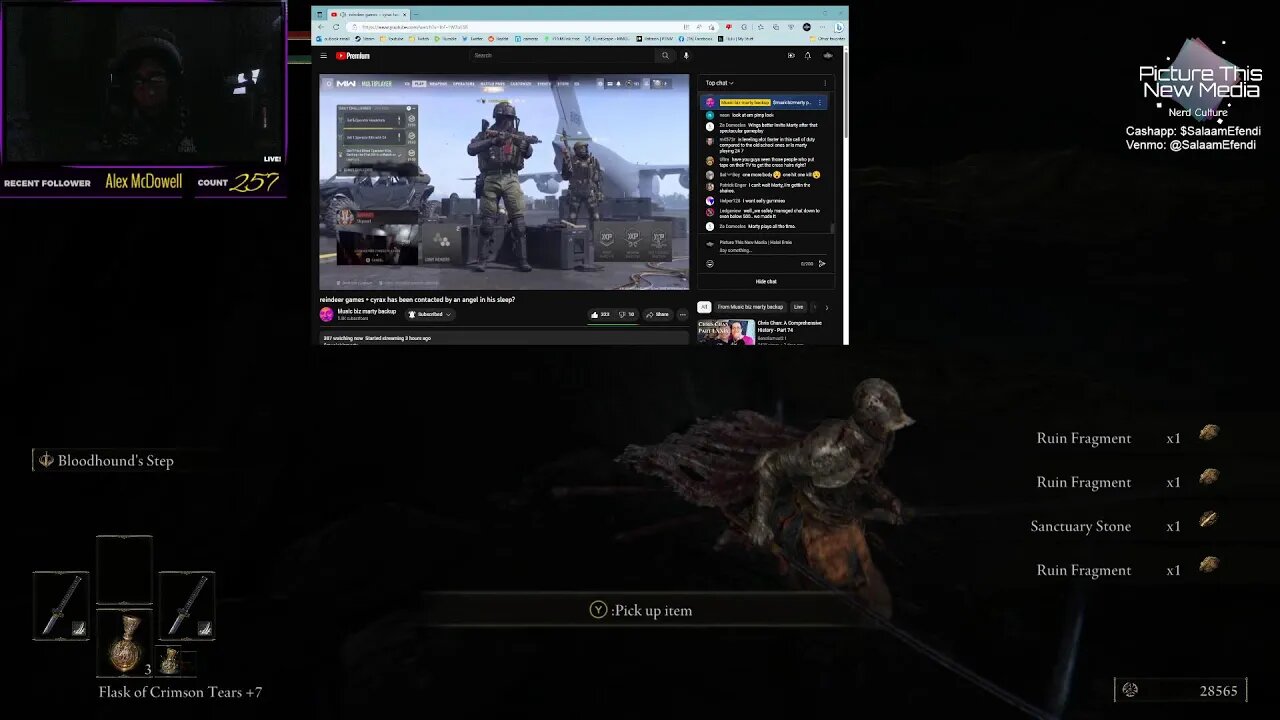The width and height of the screenshot is (1280, 720).
Task: Open the Steam bookmark in favorites bar
Action: [x=365, y=39]
